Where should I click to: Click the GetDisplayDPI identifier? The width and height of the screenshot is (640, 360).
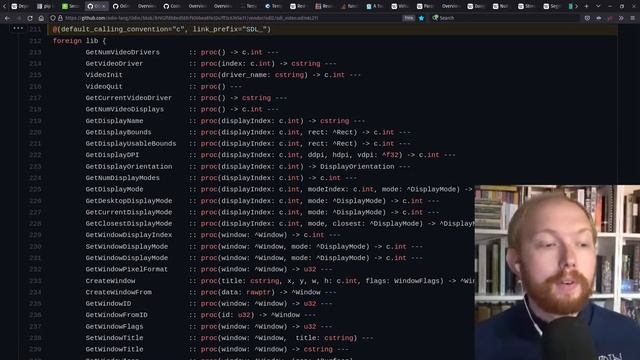coord(112,155)
